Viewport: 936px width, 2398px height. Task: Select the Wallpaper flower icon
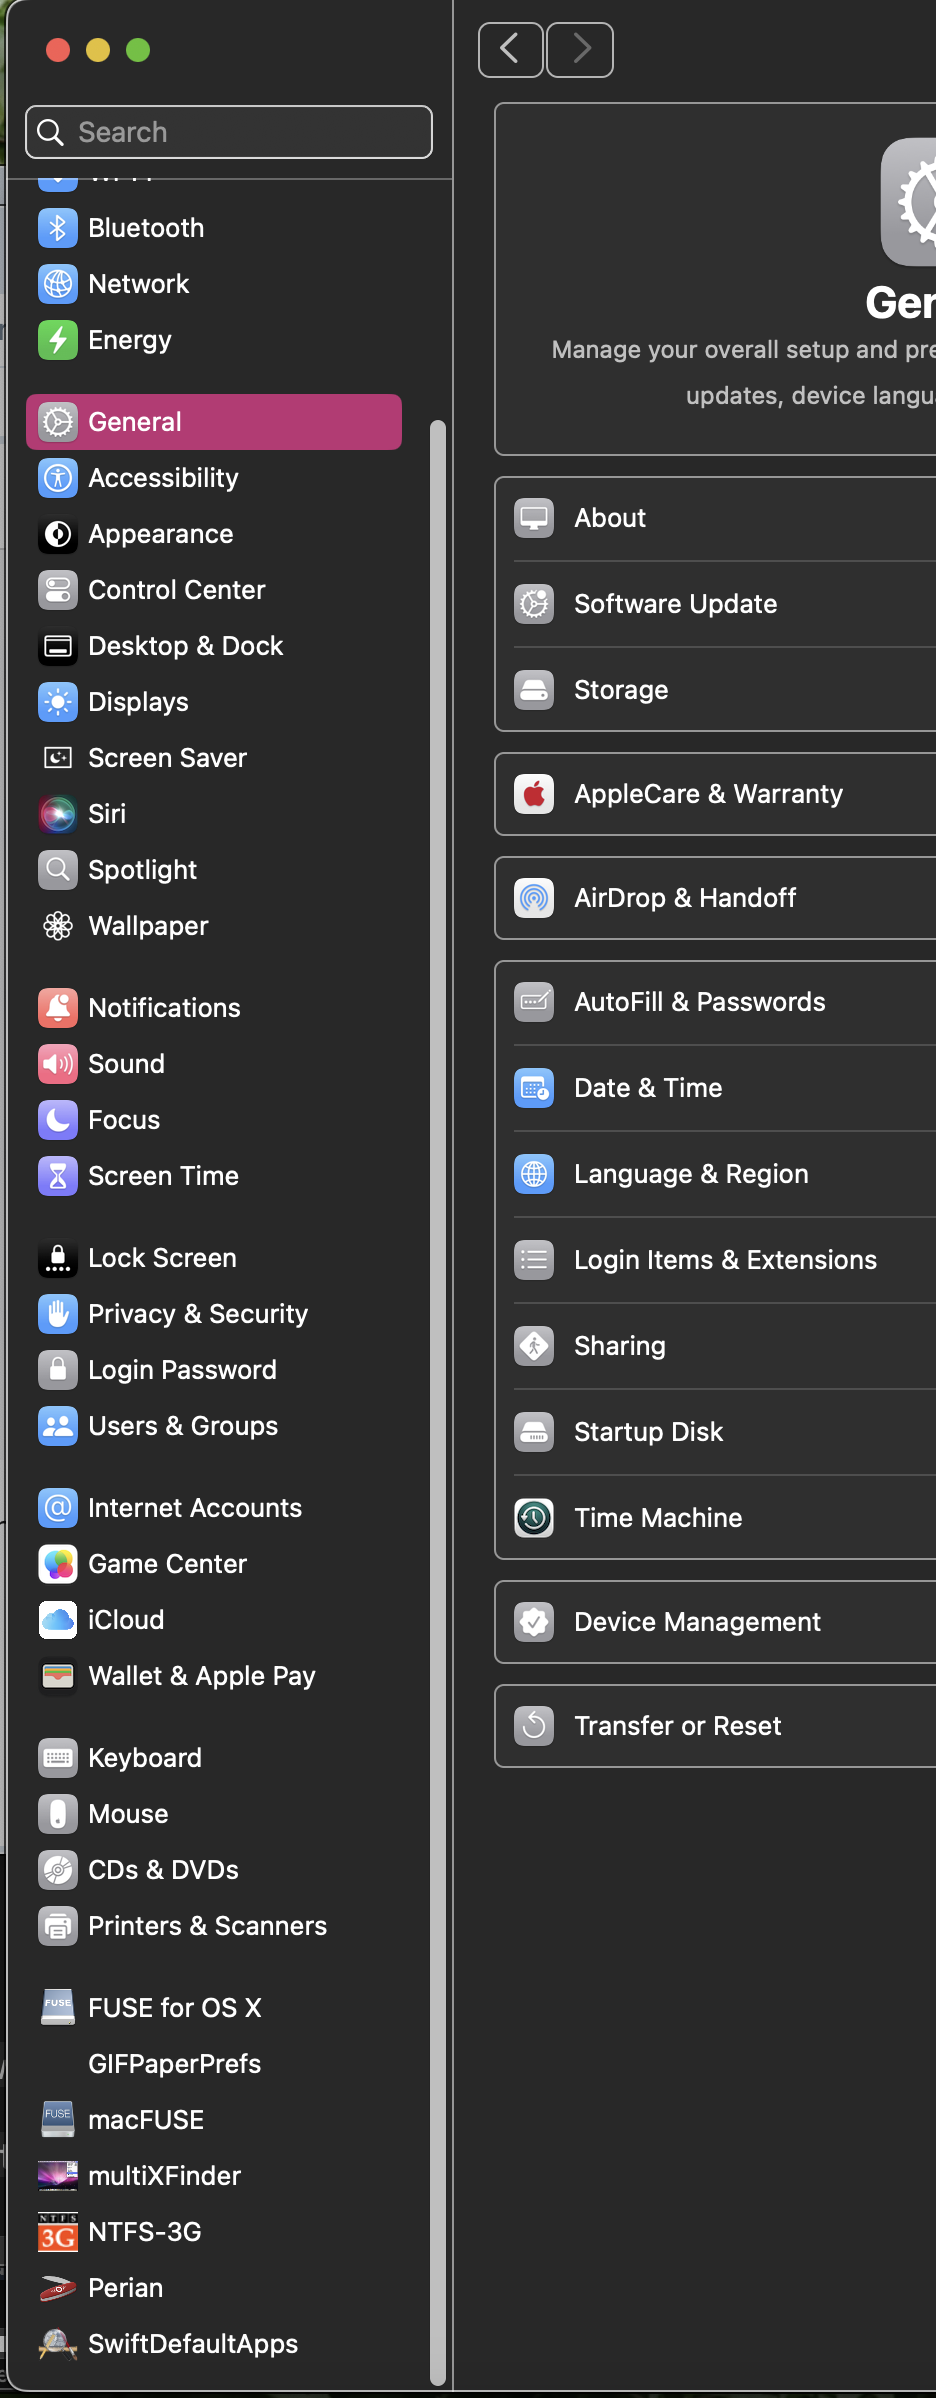58,926
